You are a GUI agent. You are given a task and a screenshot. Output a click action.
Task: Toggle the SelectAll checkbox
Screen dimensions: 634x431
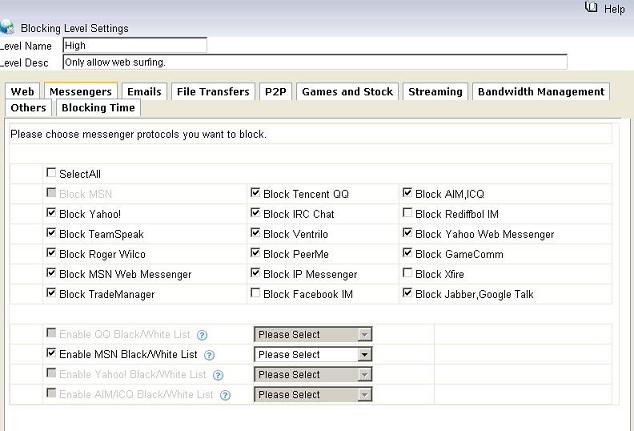point(51,173)
